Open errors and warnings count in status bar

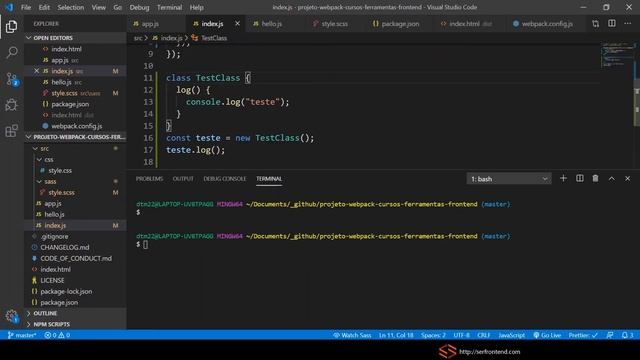(x=57, y=335)
